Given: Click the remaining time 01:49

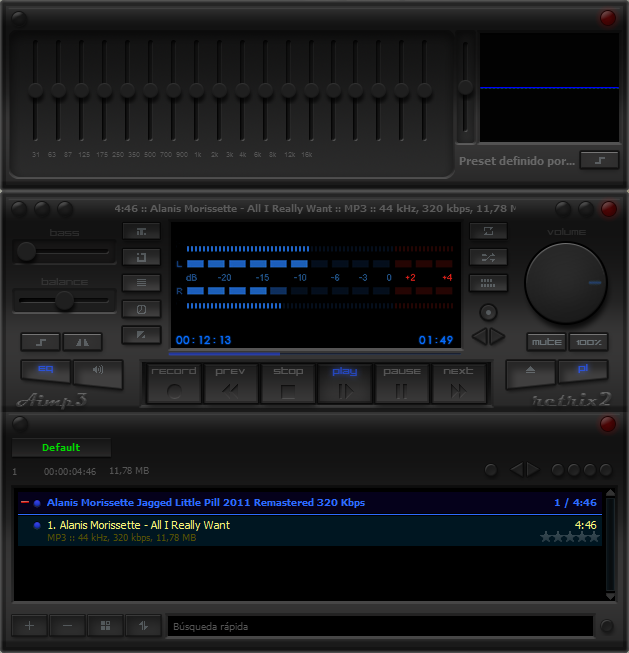Looking at the screenshot, I should (x=436, y=340).
